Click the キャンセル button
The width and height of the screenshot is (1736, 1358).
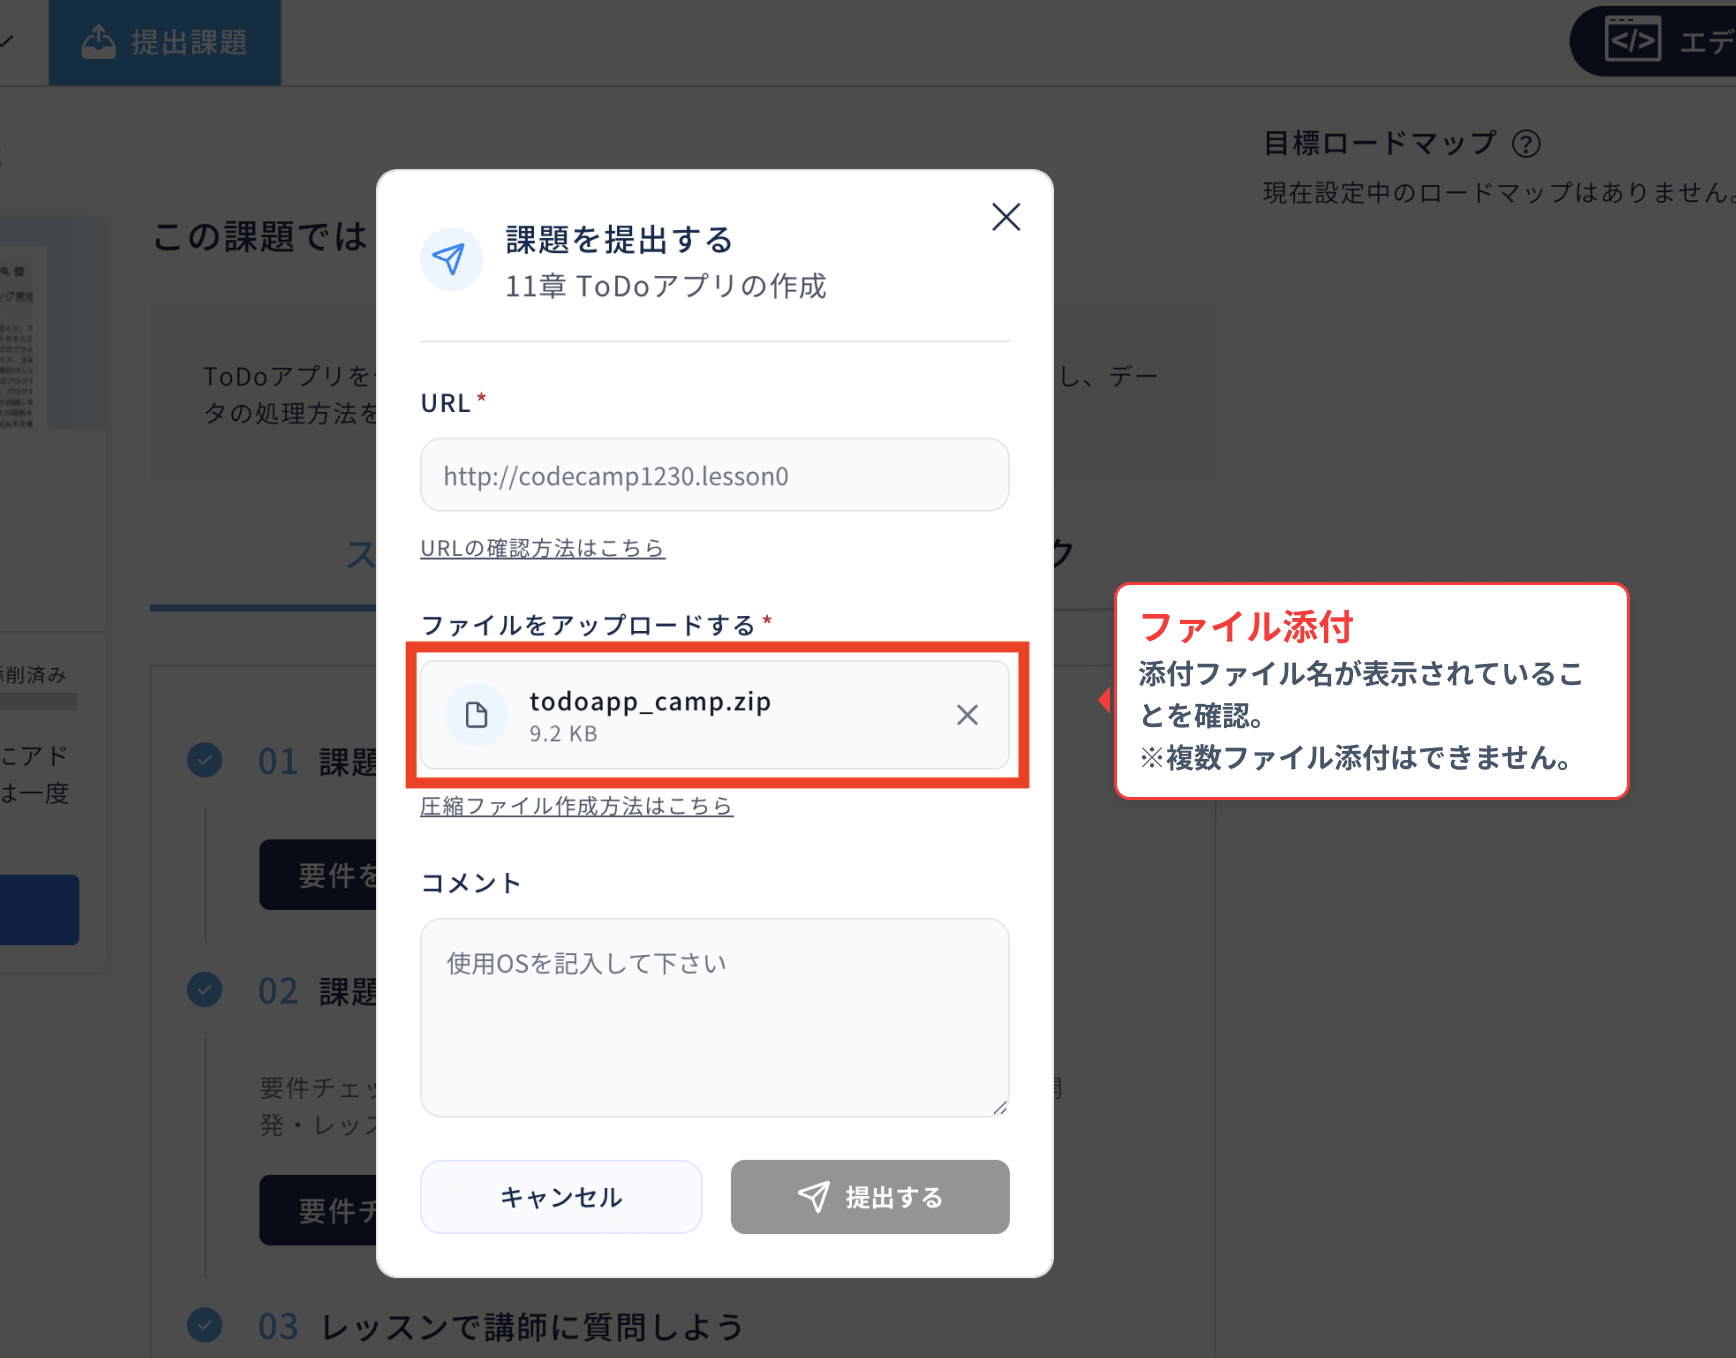(x=561, y=1197)
